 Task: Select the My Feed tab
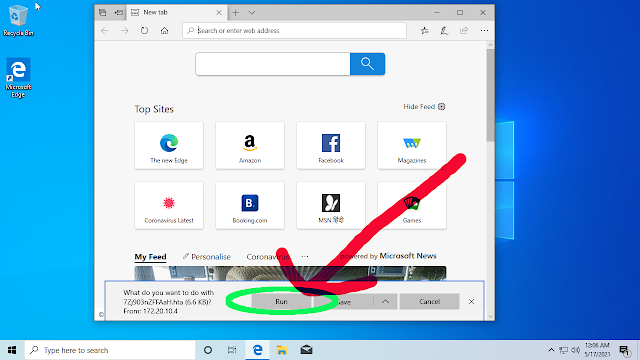click(150, 257)
